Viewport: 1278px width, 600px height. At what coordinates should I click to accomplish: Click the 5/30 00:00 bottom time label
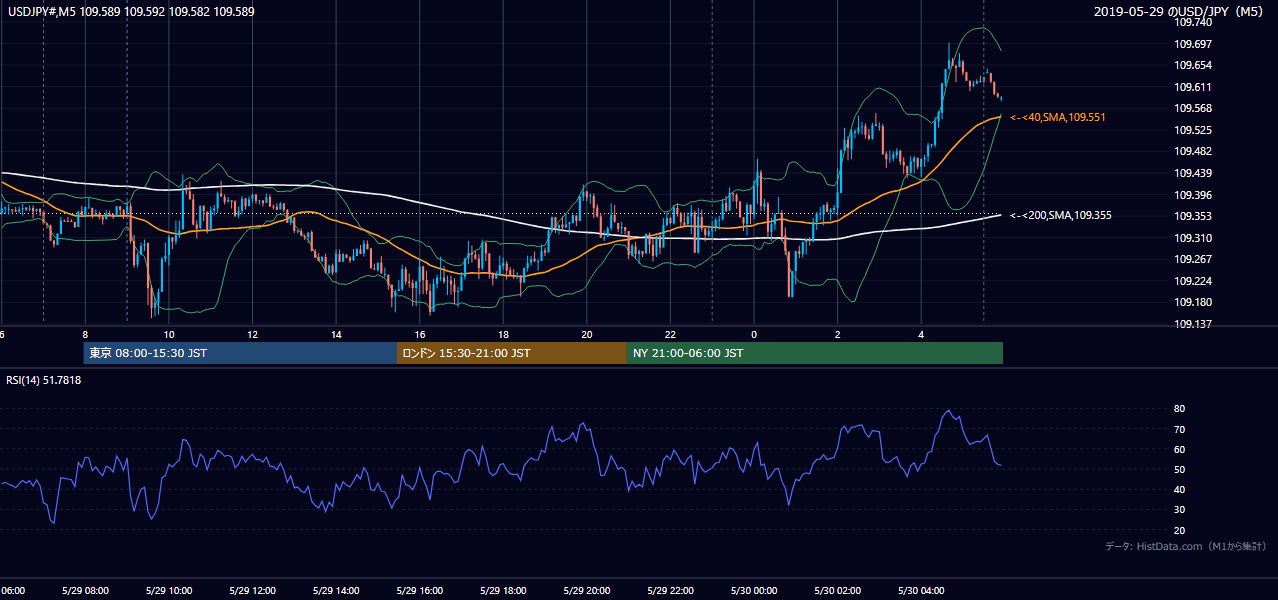pyautogui.click(x=753, y=591)
